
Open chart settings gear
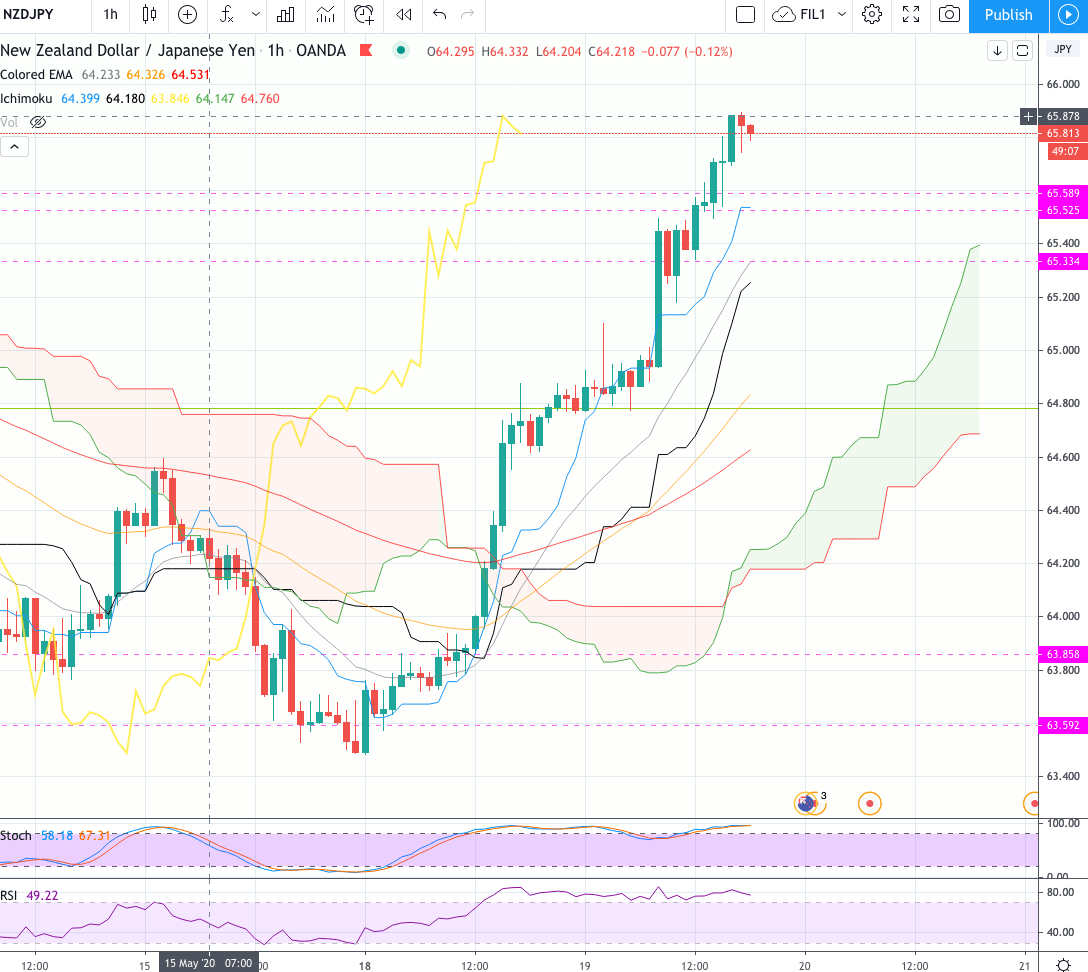point(872,15)
